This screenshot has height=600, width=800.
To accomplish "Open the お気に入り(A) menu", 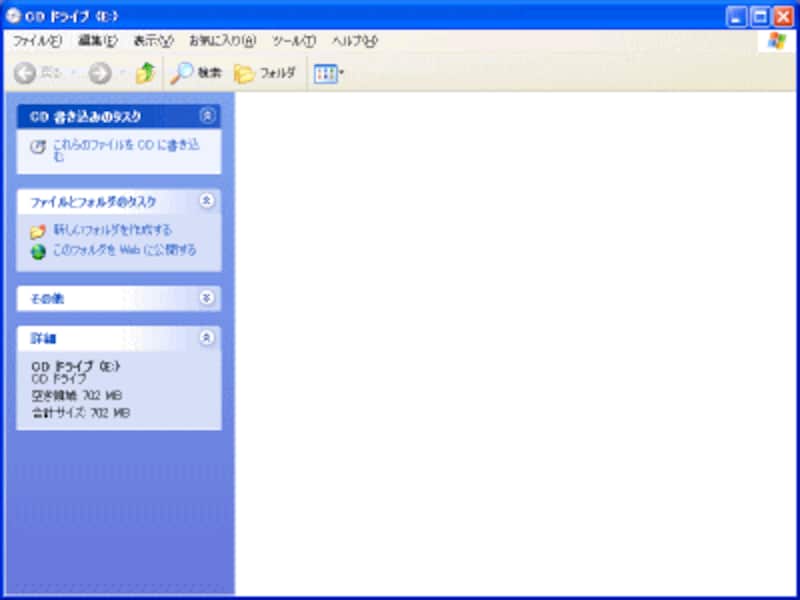I will coord(222,41).
